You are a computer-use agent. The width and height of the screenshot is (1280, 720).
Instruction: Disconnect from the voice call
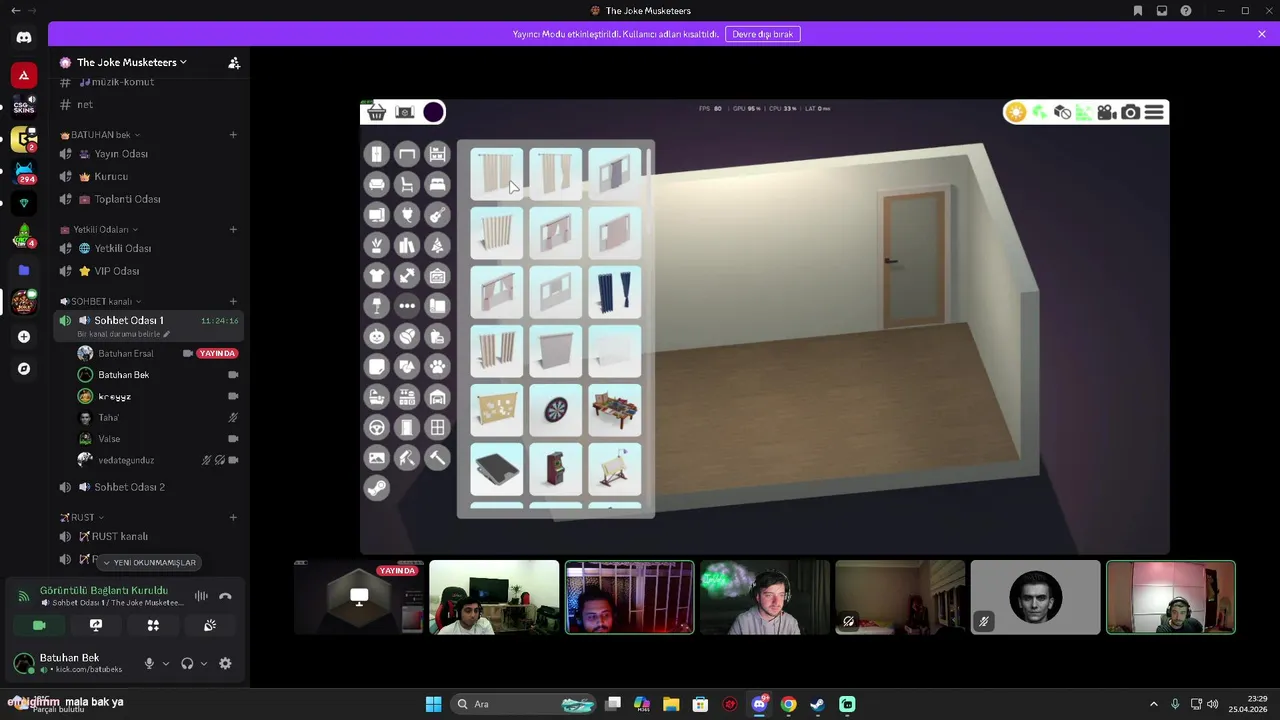[x=225, y=596]
